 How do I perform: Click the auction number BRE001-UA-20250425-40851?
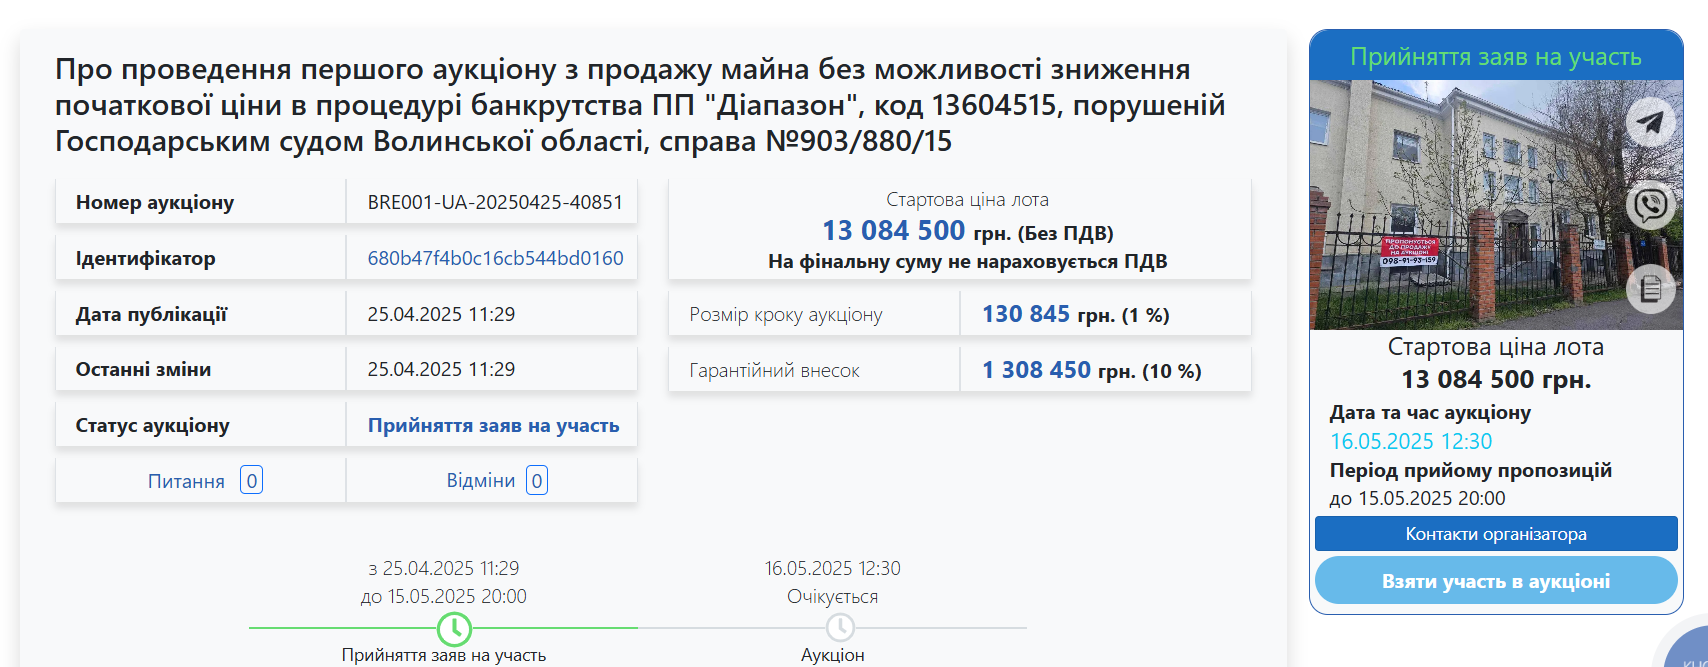pyautogui.click(x=495, y=202)
